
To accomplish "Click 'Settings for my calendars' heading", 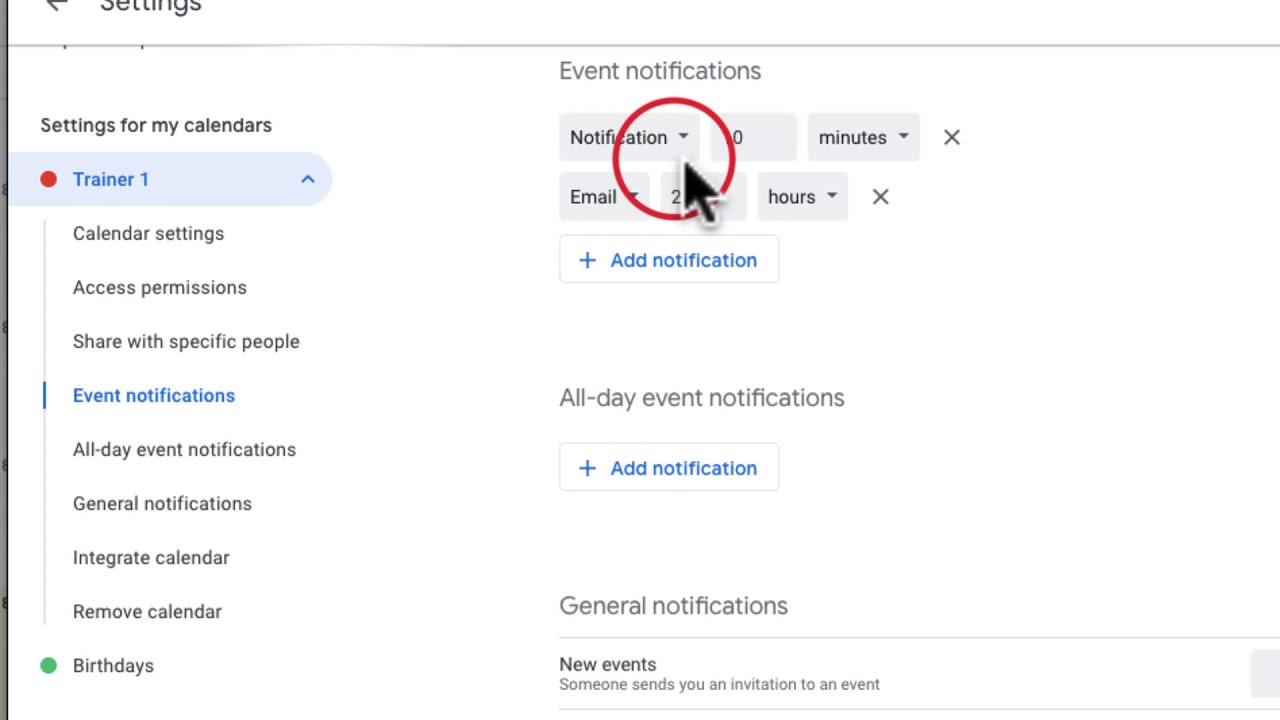I will [156, 125].
